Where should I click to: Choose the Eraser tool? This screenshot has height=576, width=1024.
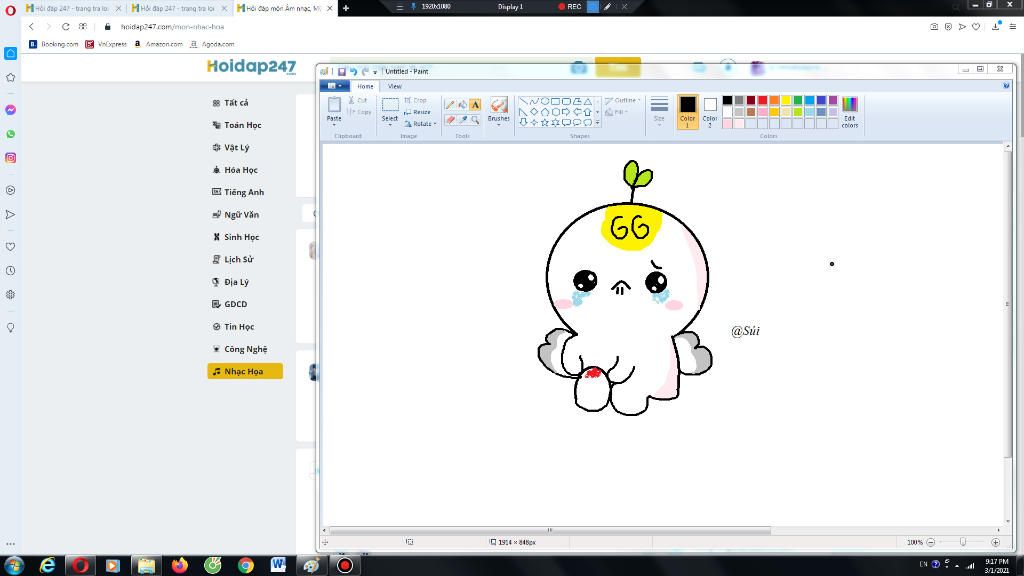(450, 120)
